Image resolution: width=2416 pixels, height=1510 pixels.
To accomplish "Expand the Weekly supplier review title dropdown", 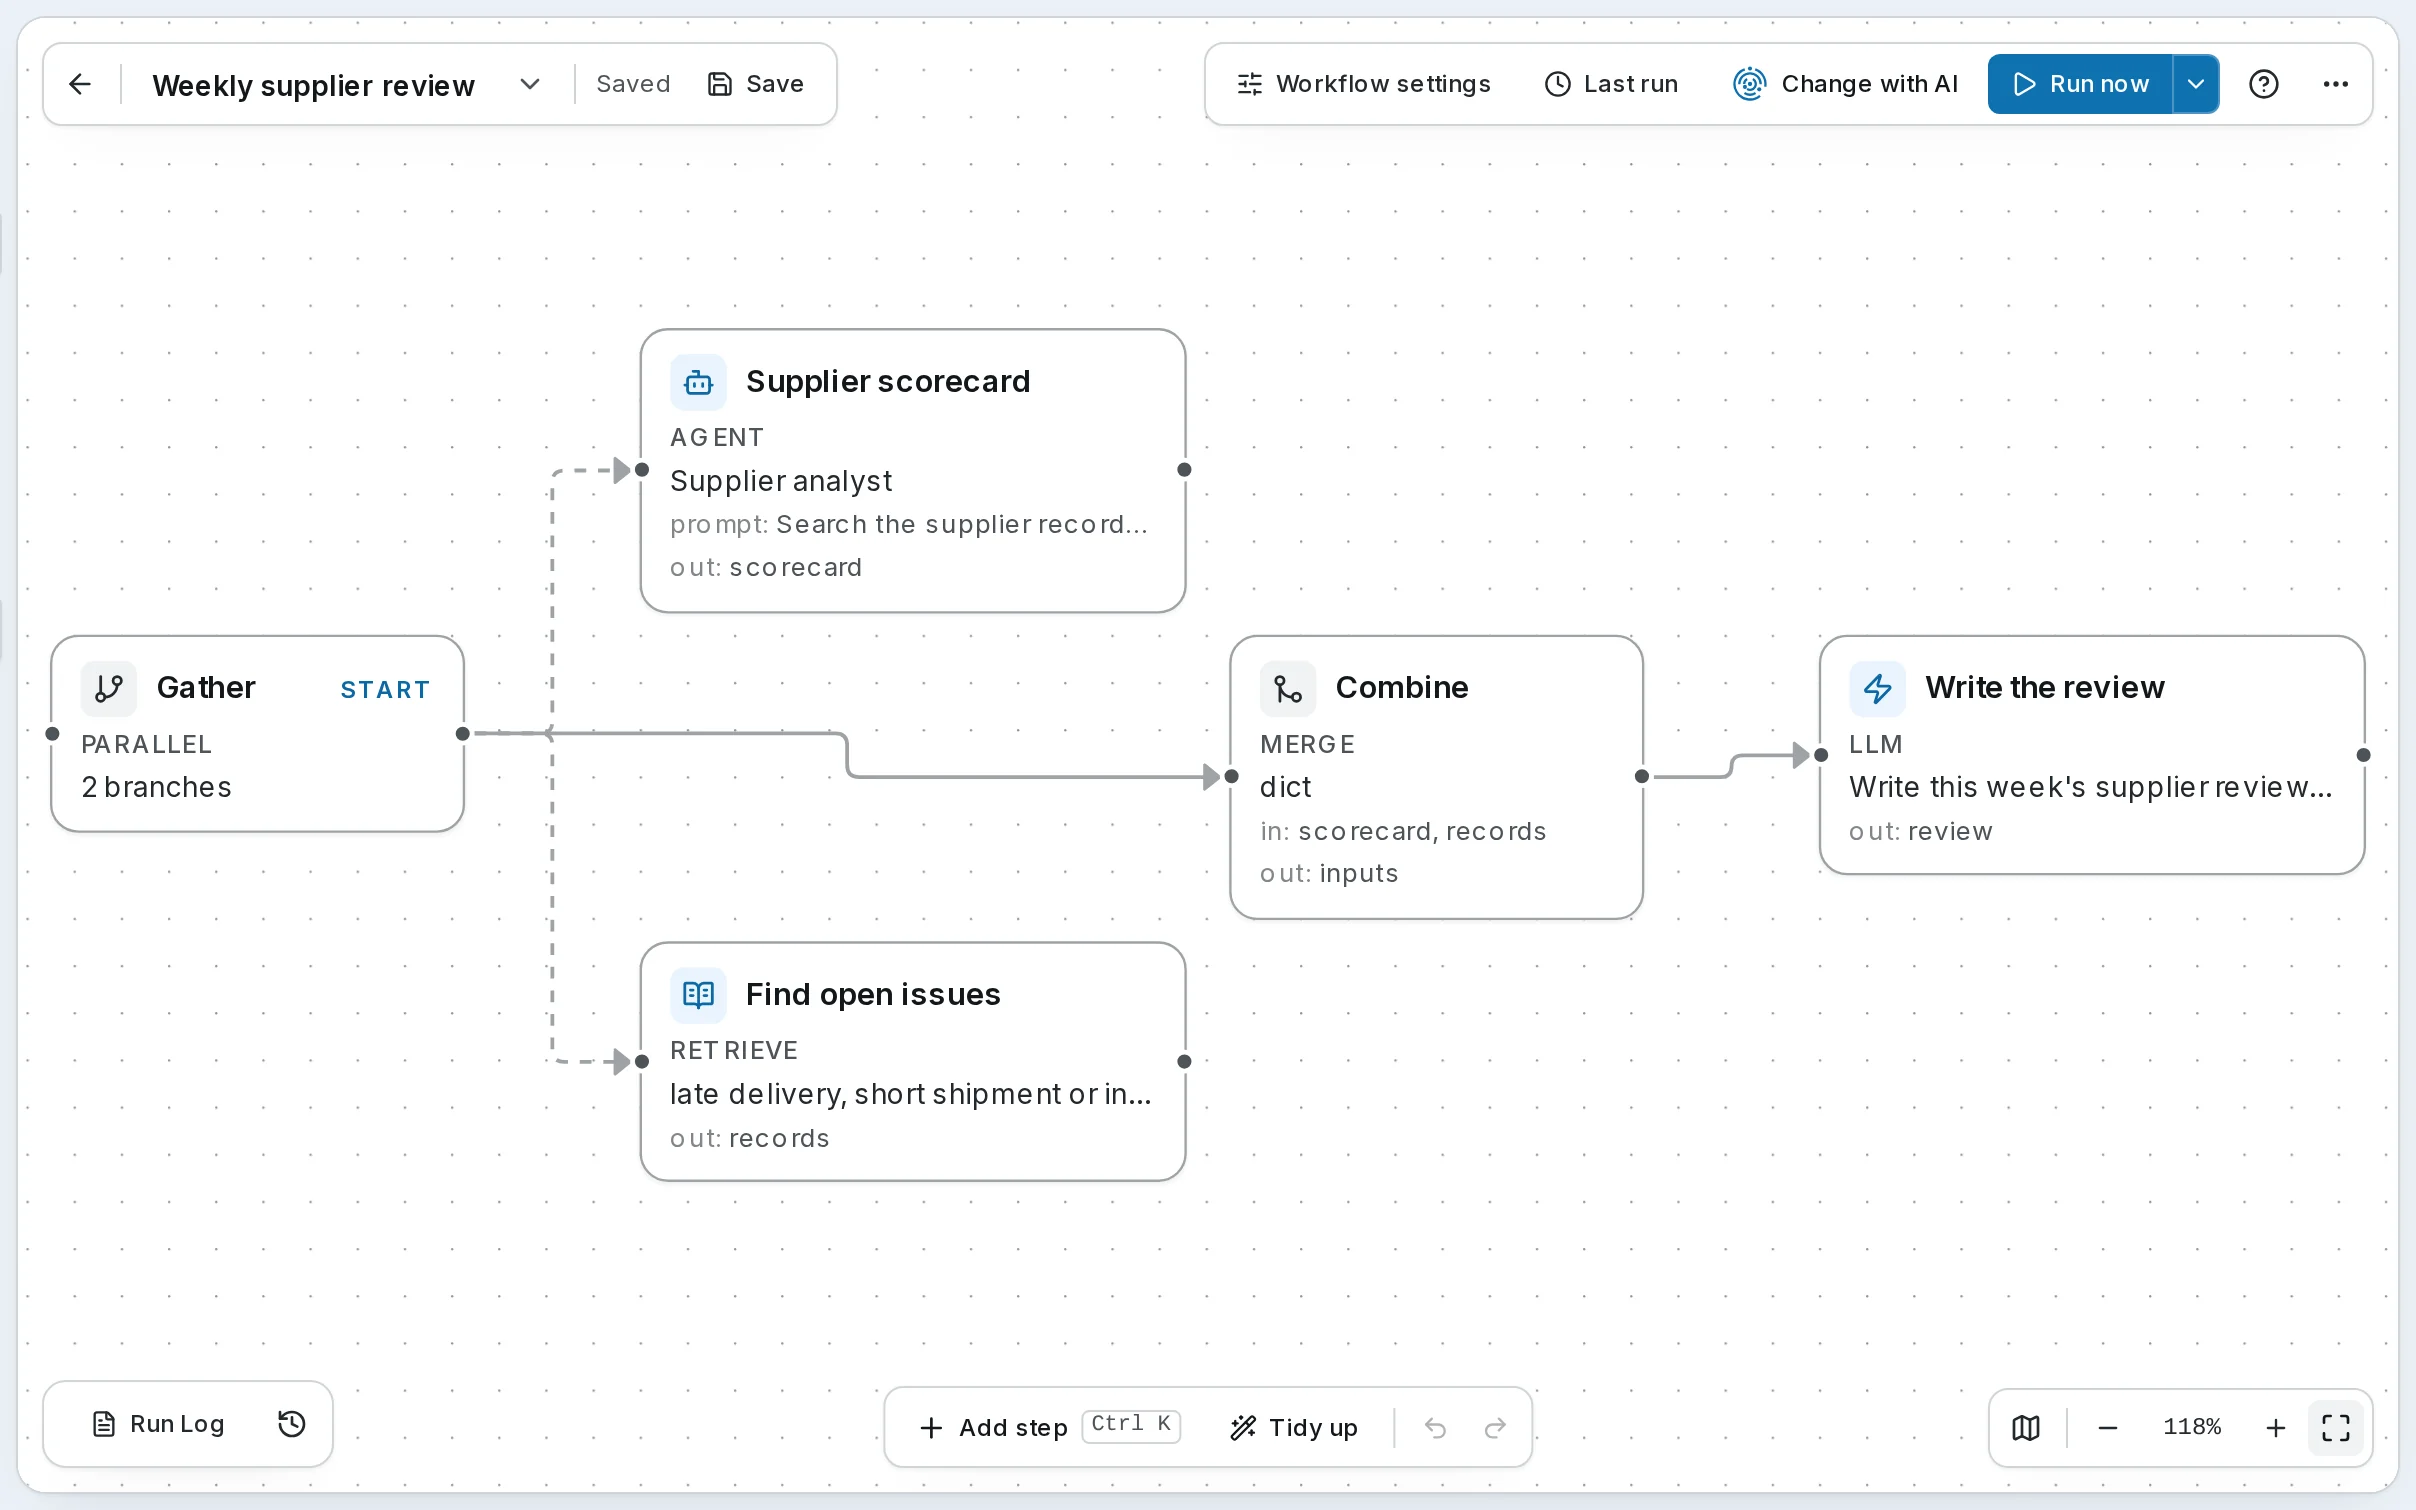I will pyautogui.click(x=530, y=84).
